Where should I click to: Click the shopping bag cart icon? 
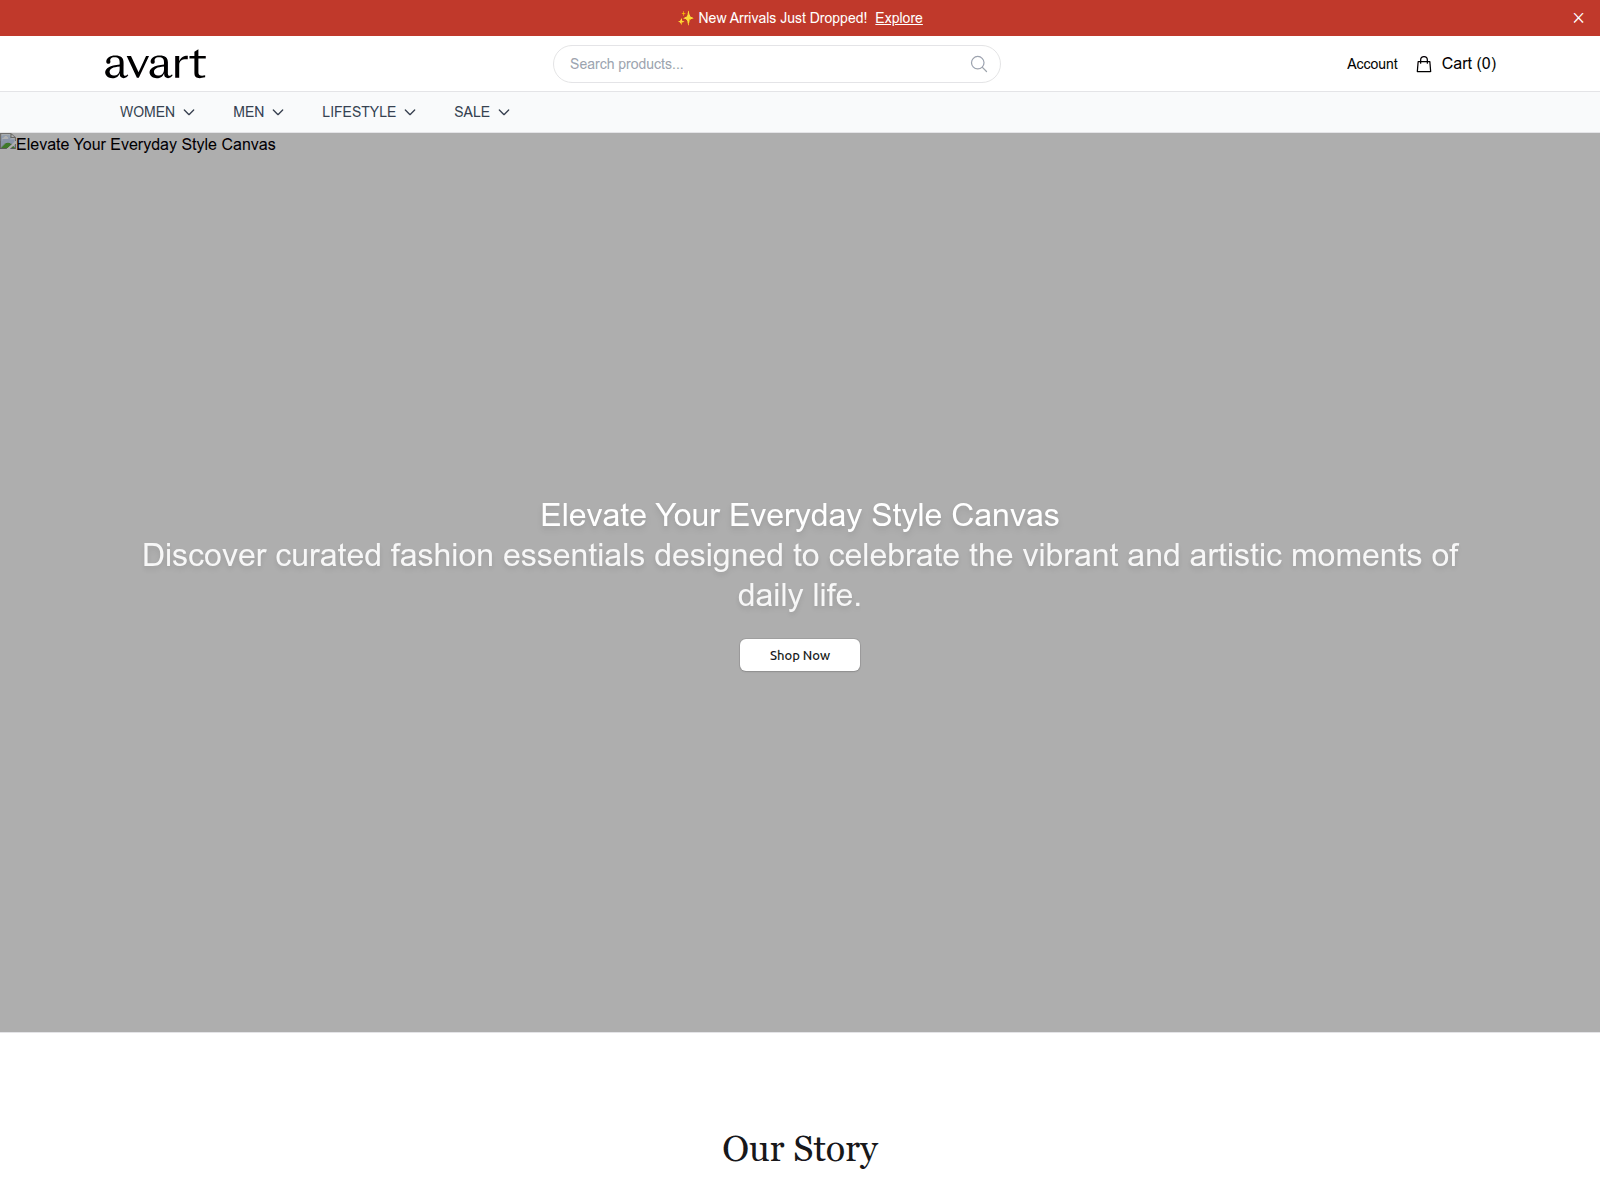click(x=1424, y=64)
